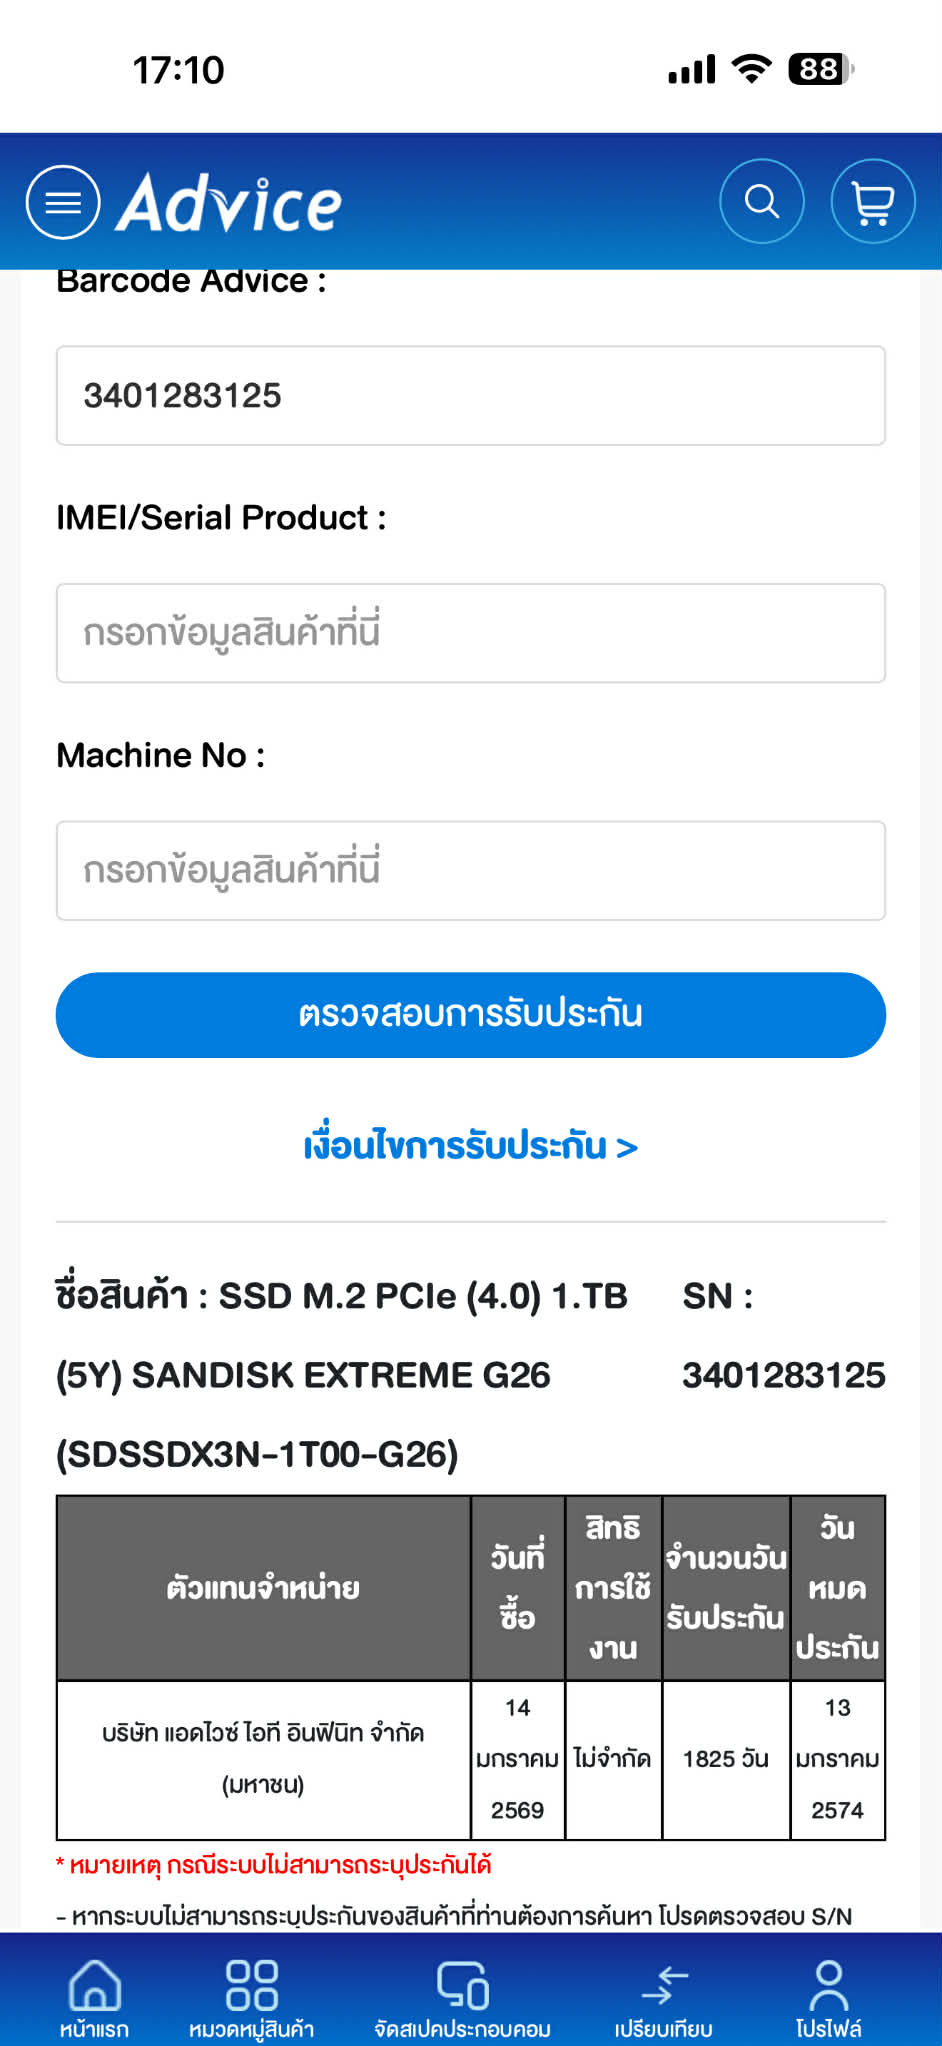
Task: Click the Barcode Advice input field
Action: pyautogui.click(x=470, y=396)
